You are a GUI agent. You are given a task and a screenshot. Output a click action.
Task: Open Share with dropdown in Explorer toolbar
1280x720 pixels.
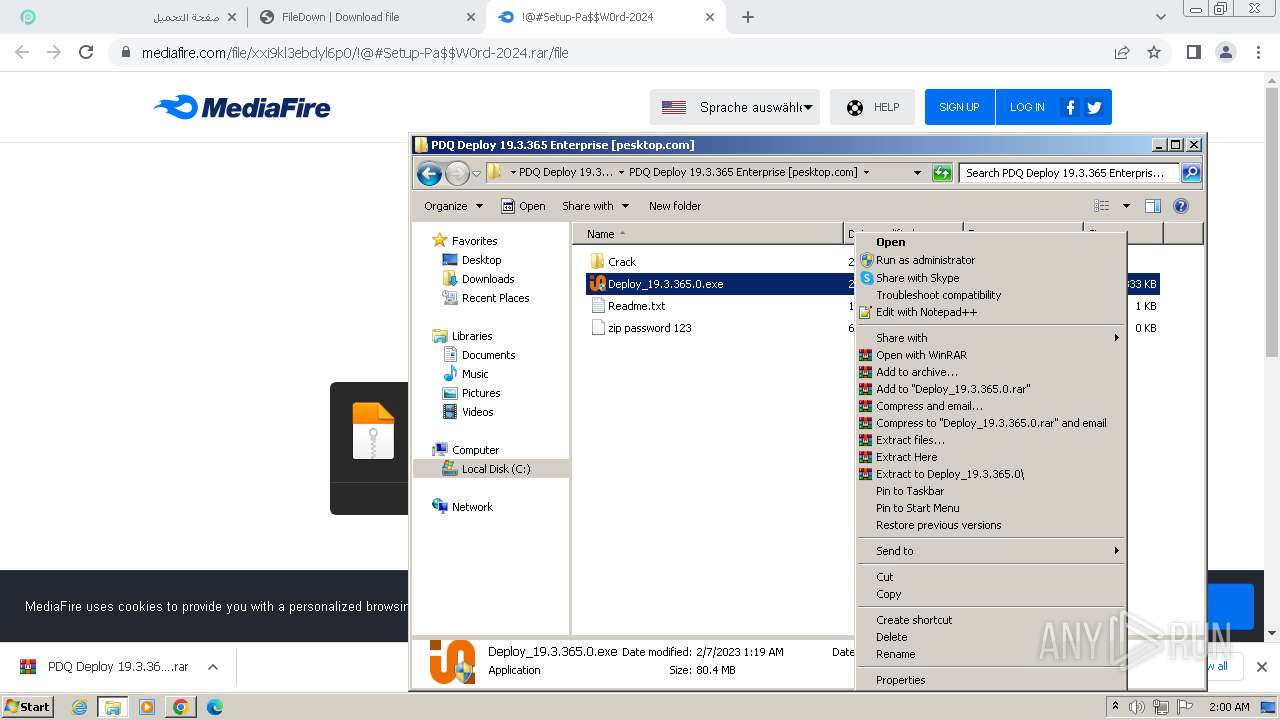pos(595,206)
